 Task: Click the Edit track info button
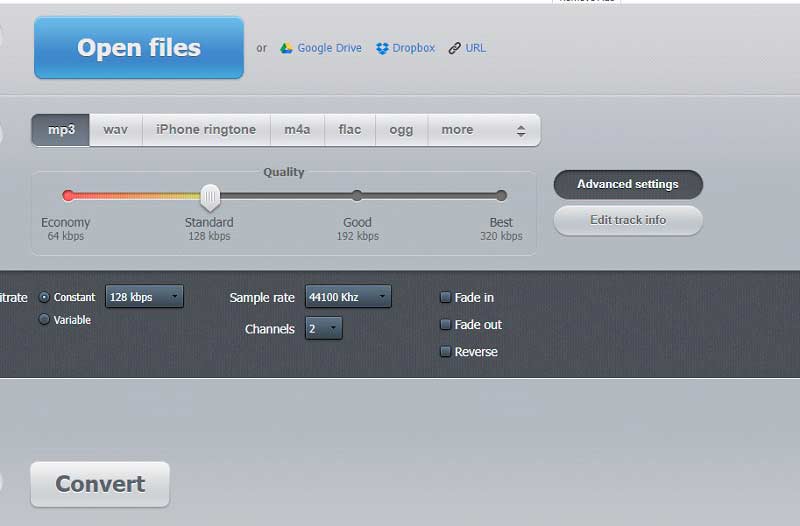tap(628, 220)
